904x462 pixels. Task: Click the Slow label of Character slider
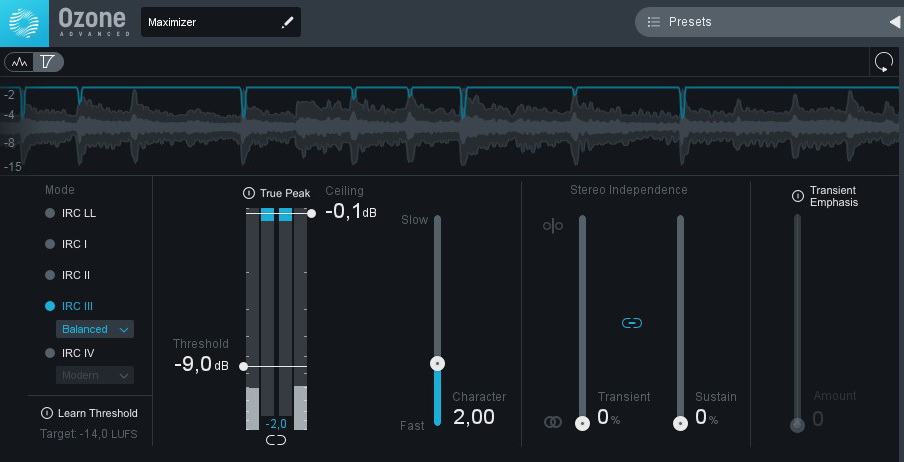click(x=415, y=220)
